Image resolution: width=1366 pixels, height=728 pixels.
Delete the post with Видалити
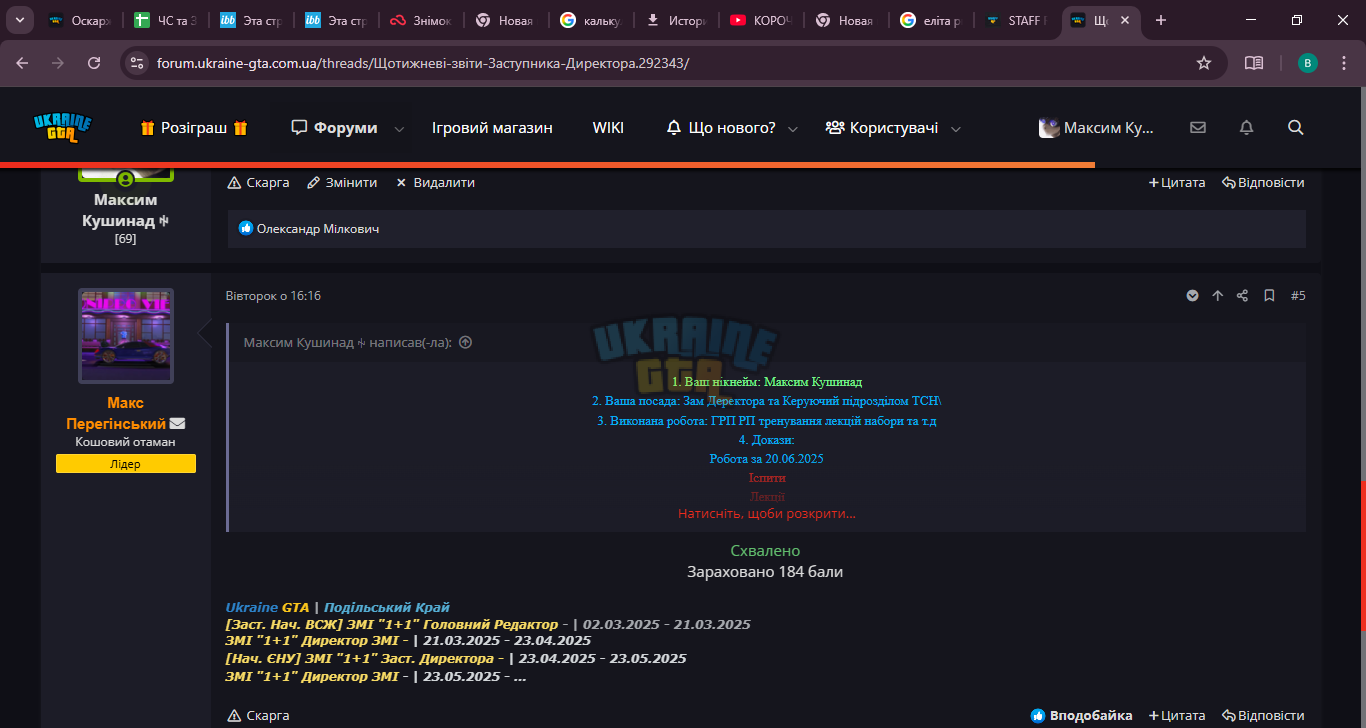point(435,183)
